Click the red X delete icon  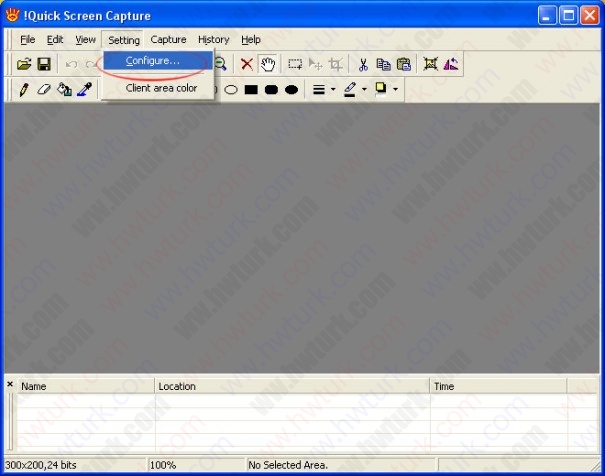tap(247, 64)
